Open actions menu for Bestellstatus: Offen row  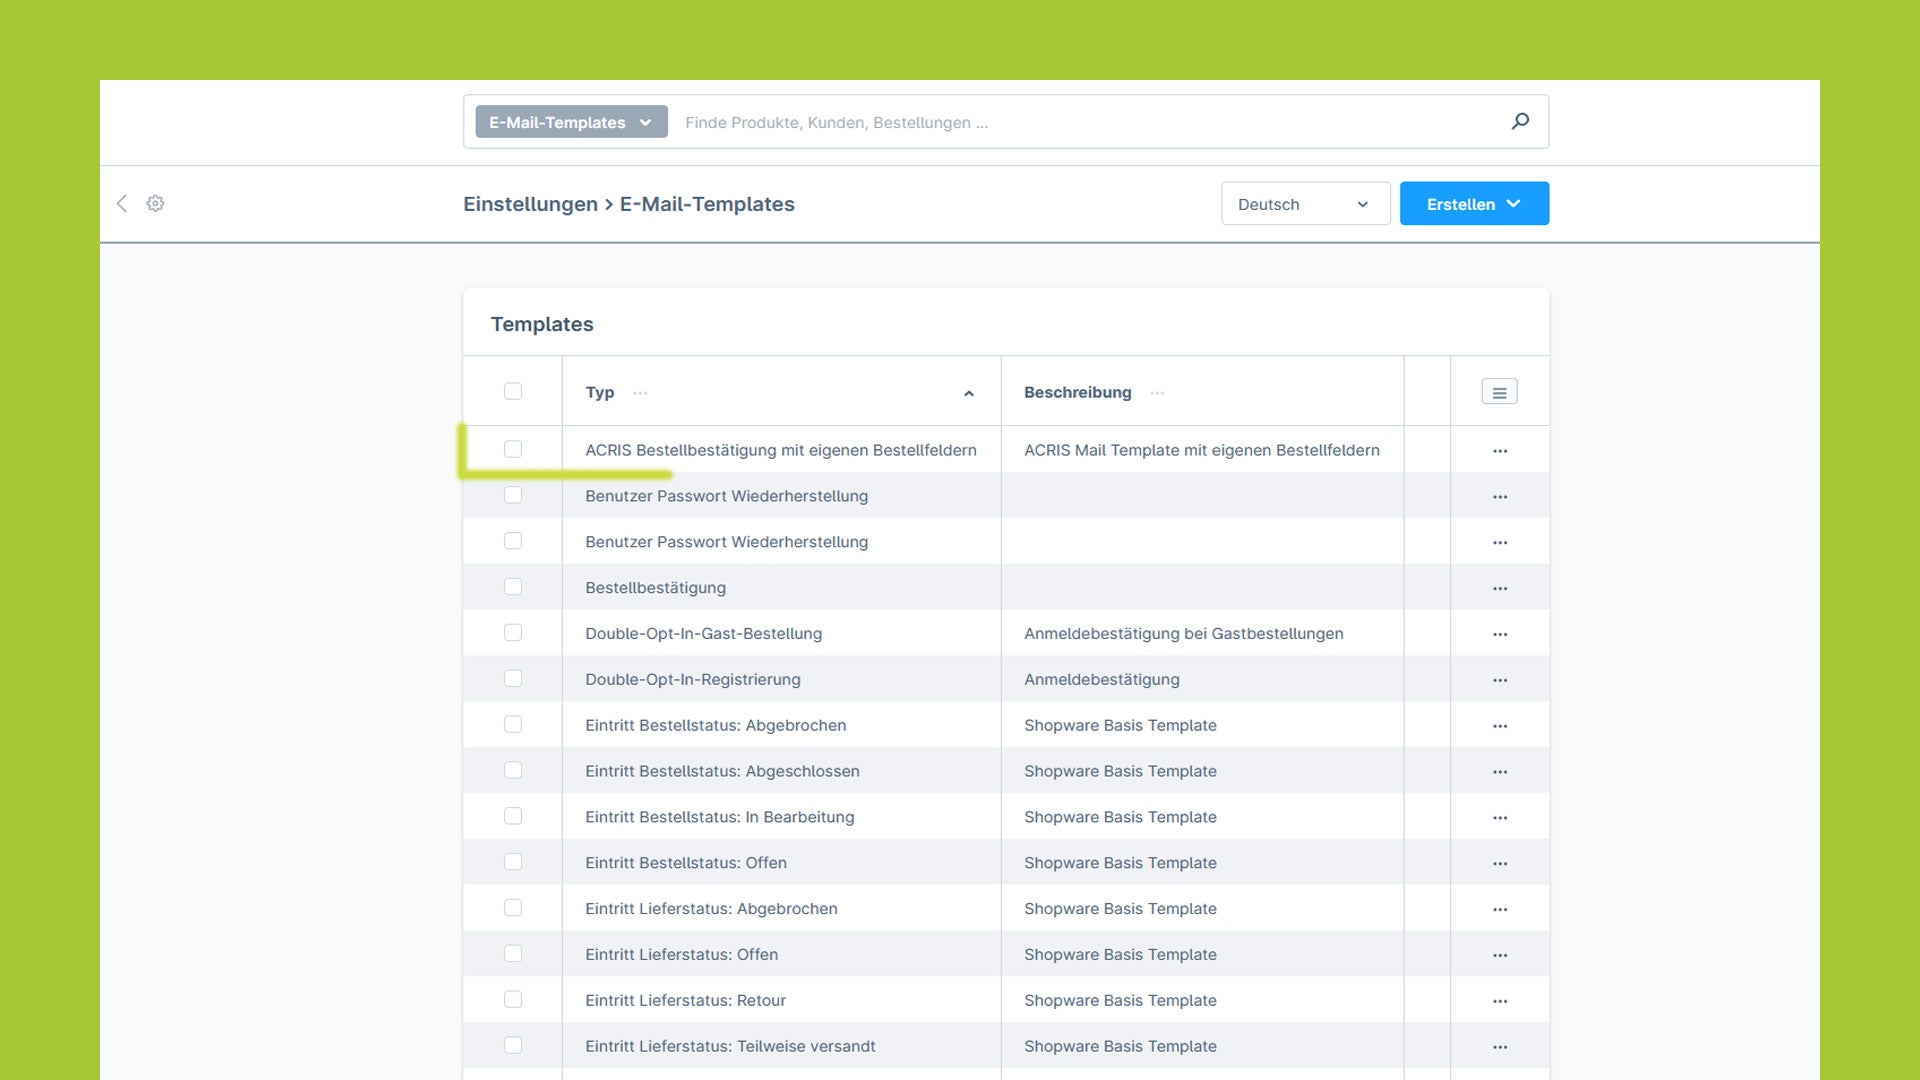coord(1500,863)
